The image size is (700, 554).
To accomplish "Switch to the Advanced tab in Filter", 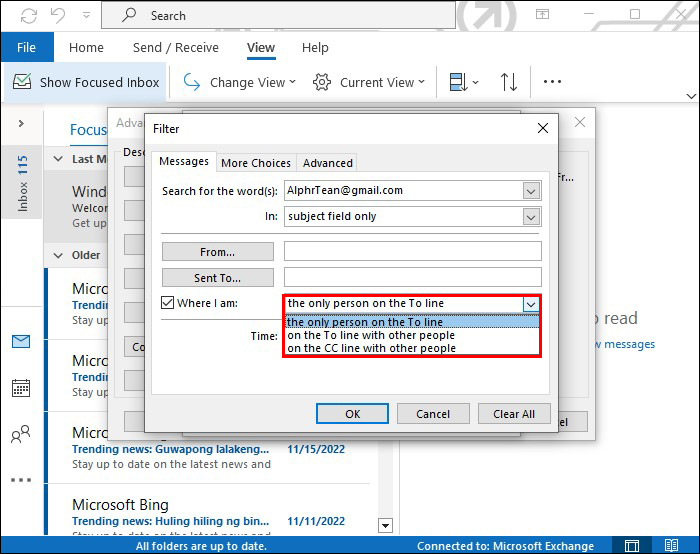I will (x=328, y=163).
